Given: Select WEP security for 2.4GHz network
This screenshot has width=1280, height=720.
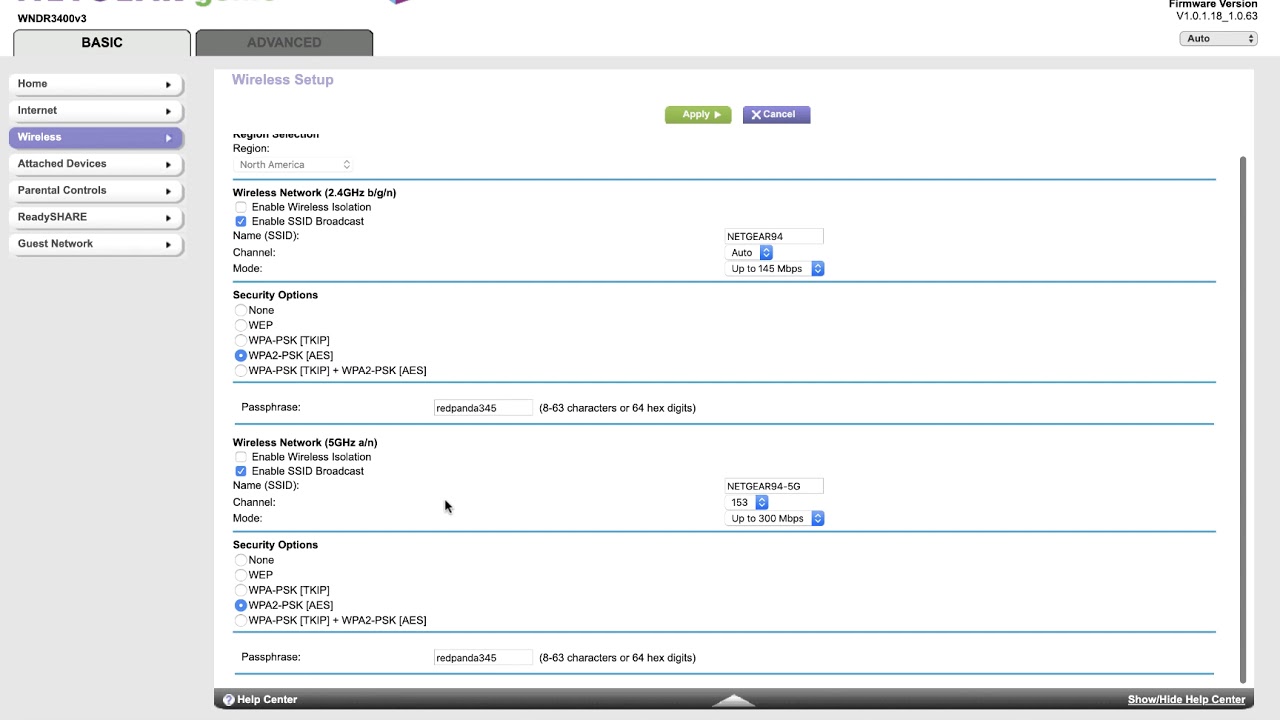Looking at the screenshot, I should 241,325.
